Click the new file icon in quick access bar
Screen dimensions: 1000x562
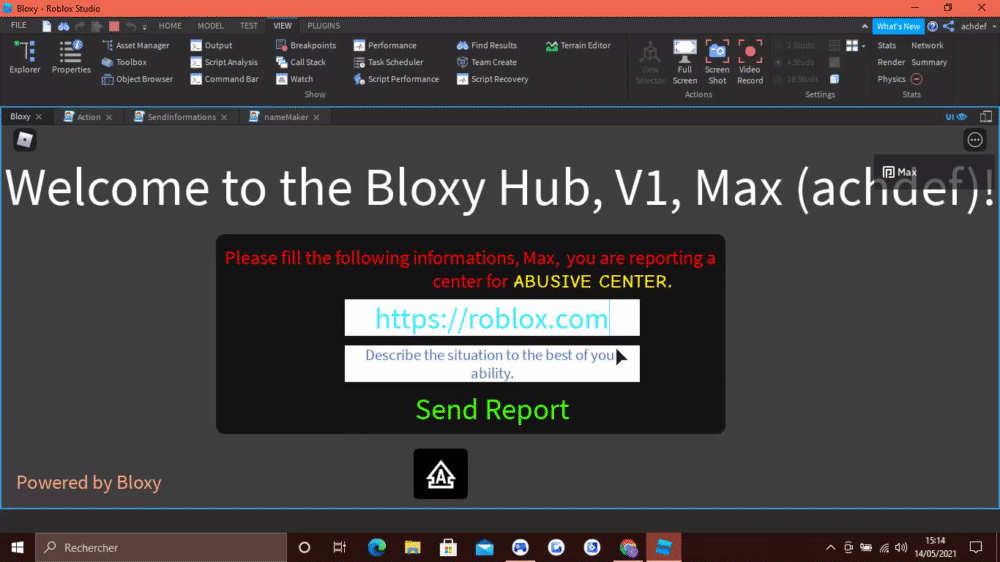[47, 26]
